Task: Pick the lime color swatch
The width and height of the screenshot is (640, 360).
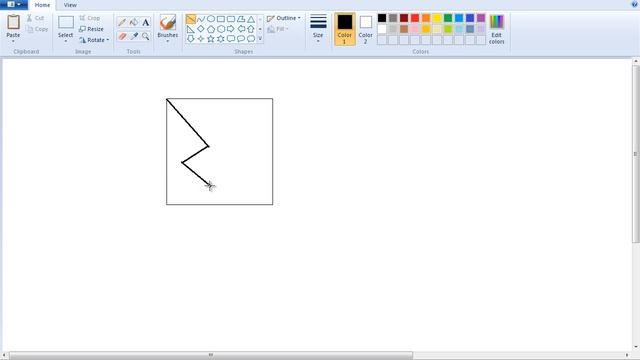Action: click(x=448, y=29)
